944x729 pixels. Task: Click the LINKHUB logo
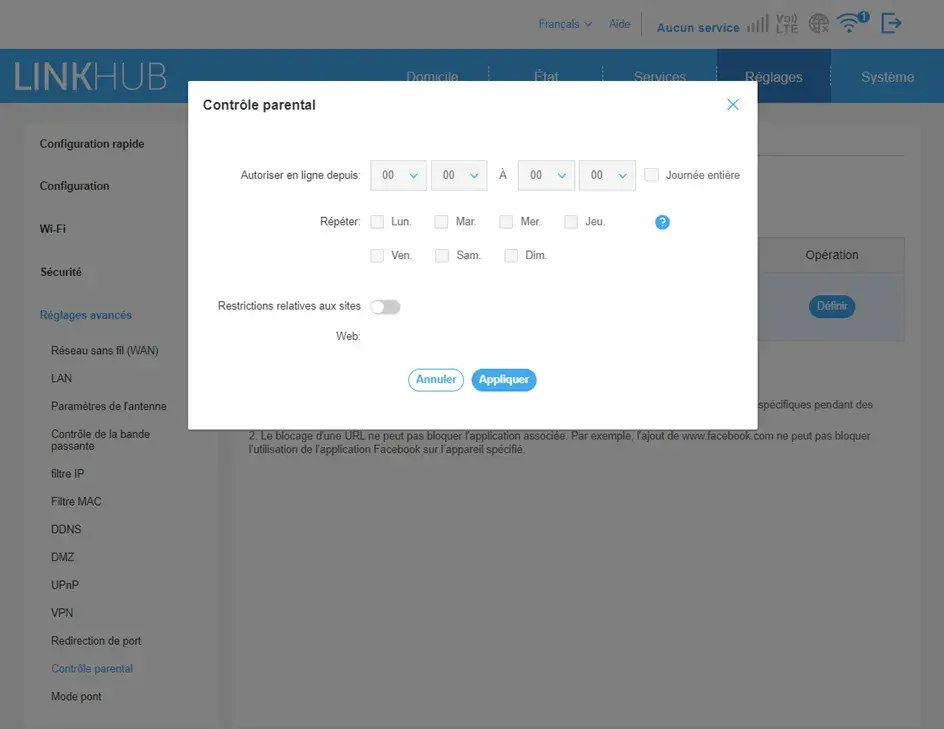click(90, 77)
